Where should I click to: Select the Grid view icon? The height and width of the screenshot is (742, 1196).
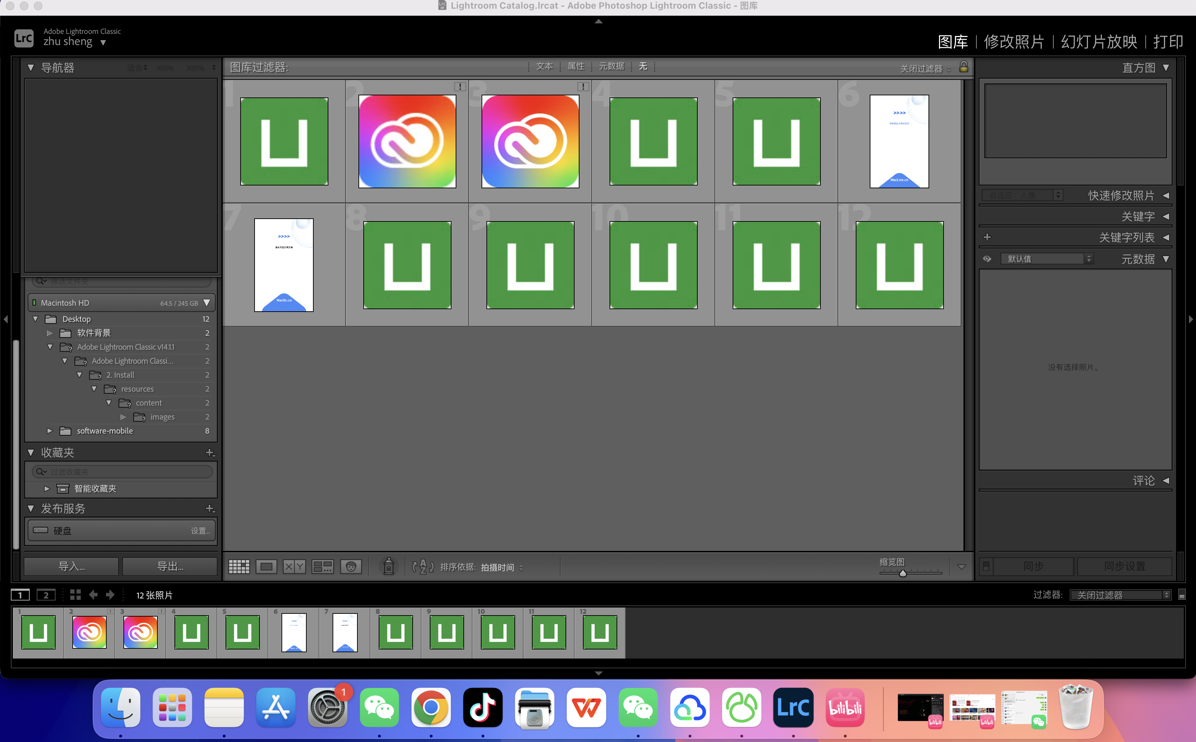pos(239,566)
